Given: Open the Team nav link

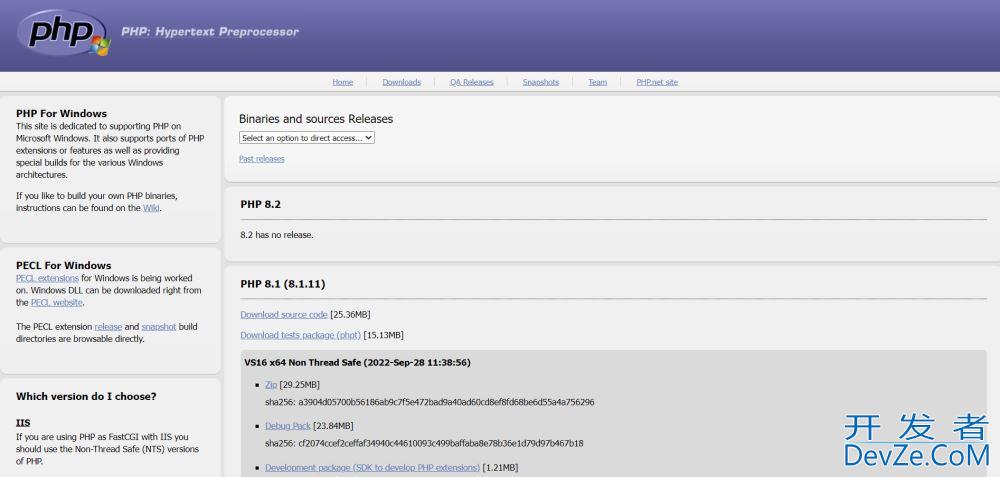Looking at the screenshot, I should click(x=597, y=82).
